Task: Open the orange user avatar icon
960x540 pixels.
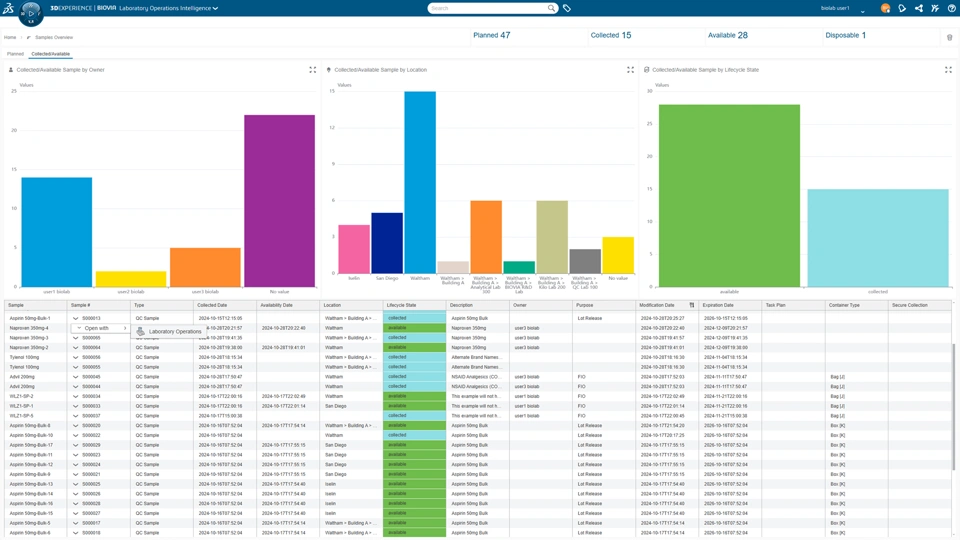Action: coord(885,8)
